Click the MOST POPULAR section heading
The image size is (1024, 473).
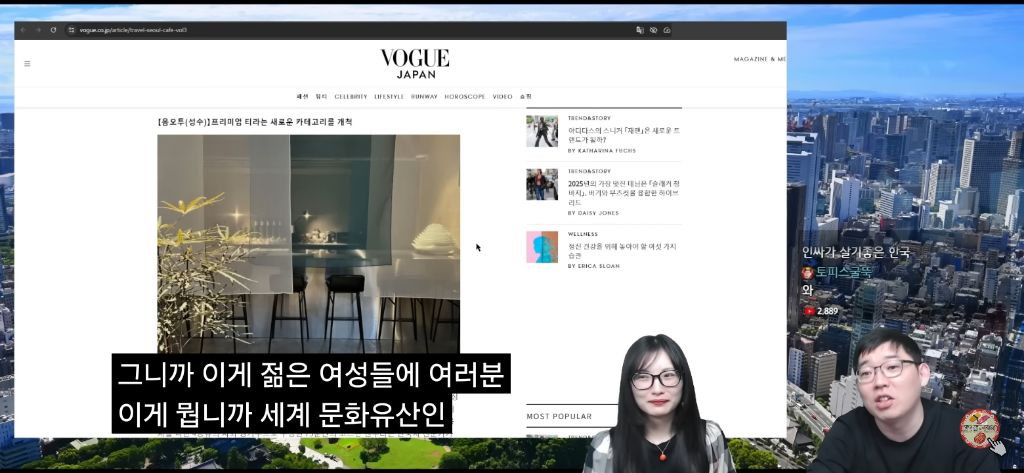point(559,416)
